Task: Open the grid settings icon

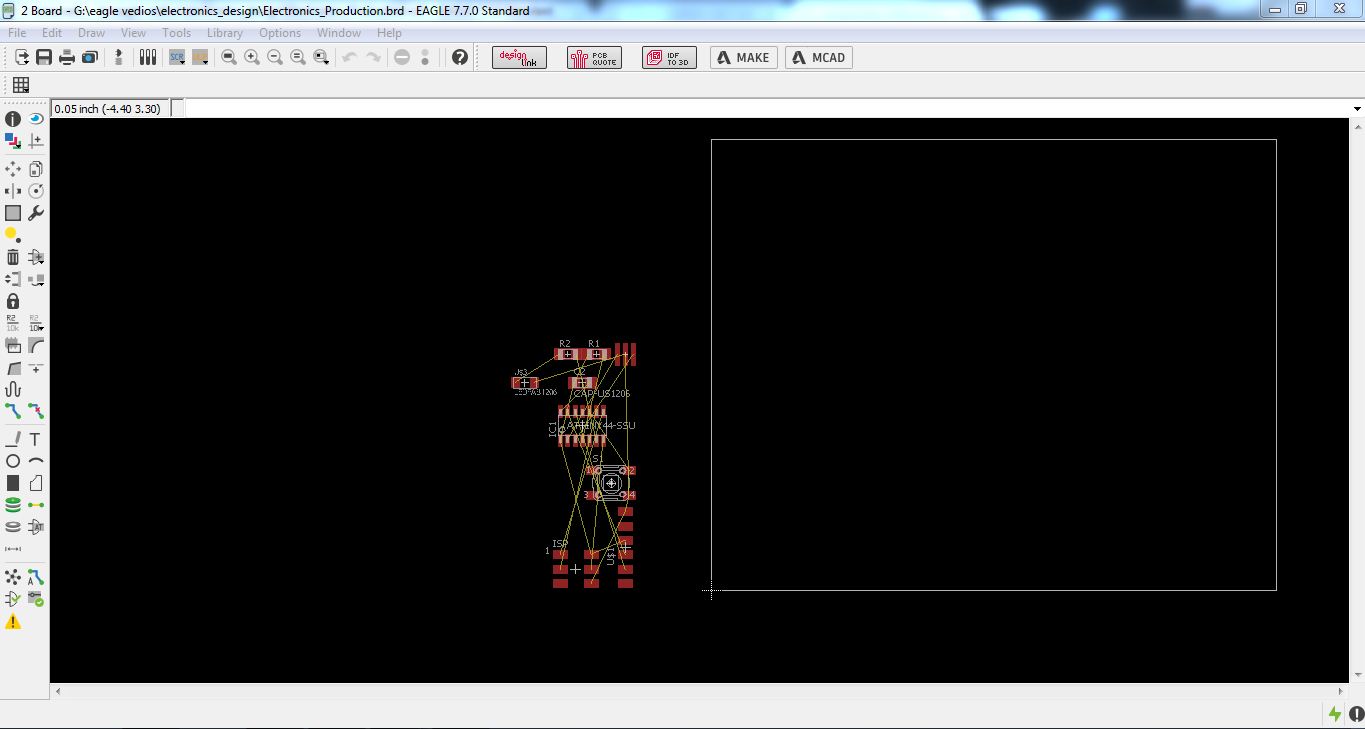Action: (20, 85)
